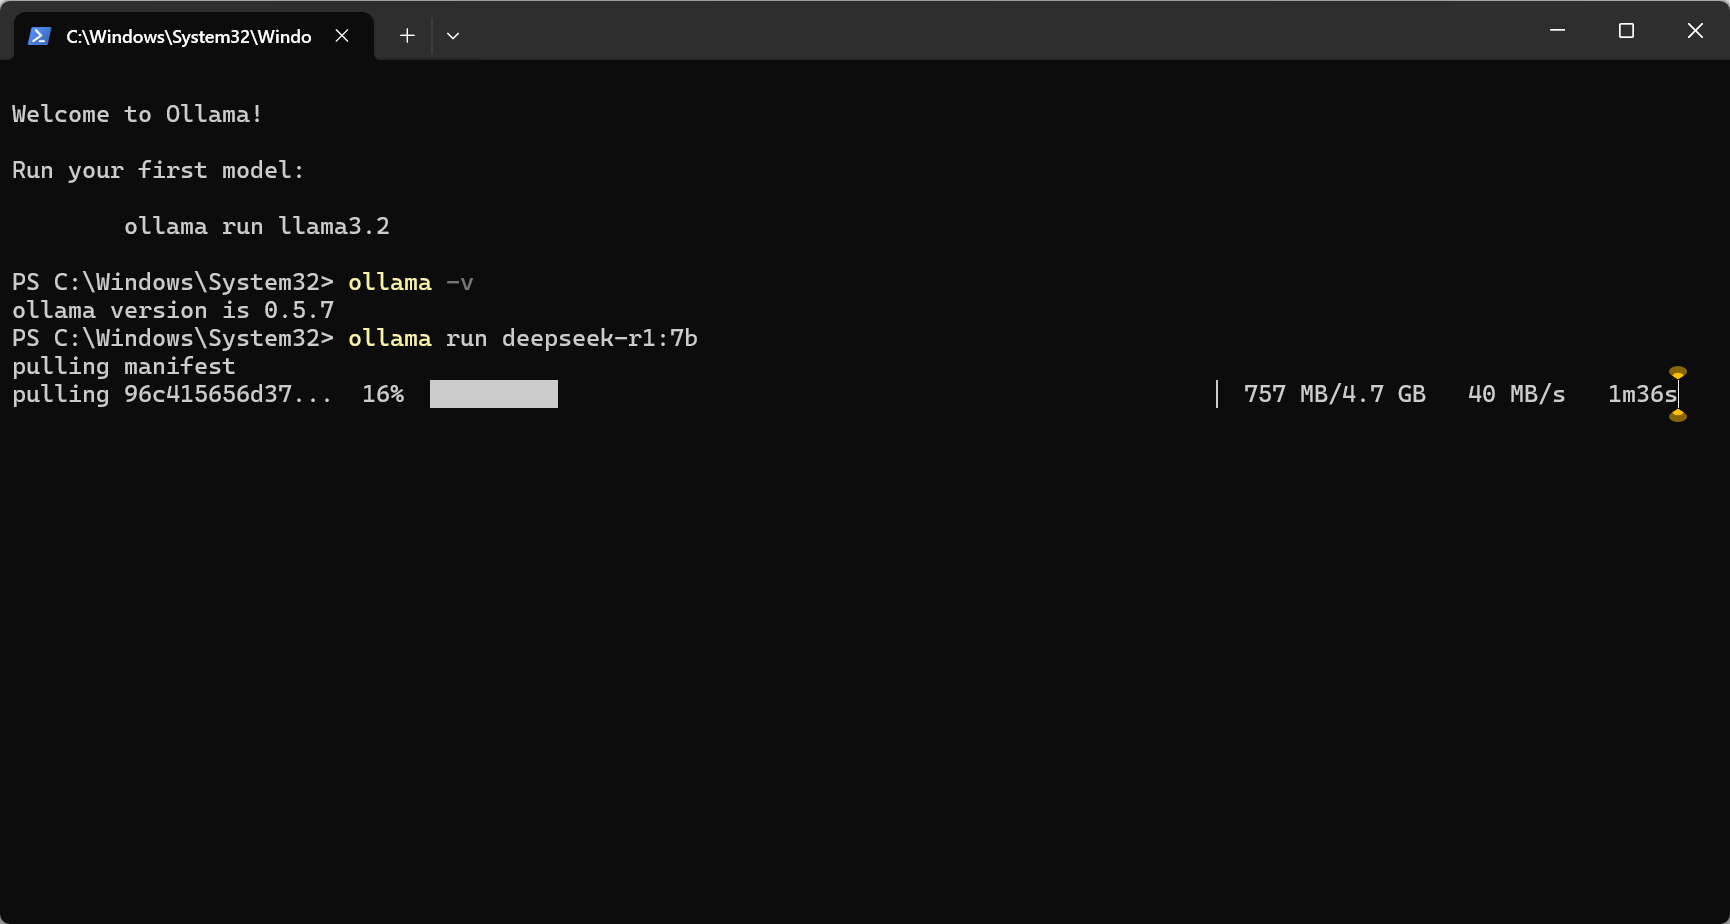The image size is (1730, 924).
Task: Select the C:\Windows\System32 terminal tab
Action: point(194,36)
